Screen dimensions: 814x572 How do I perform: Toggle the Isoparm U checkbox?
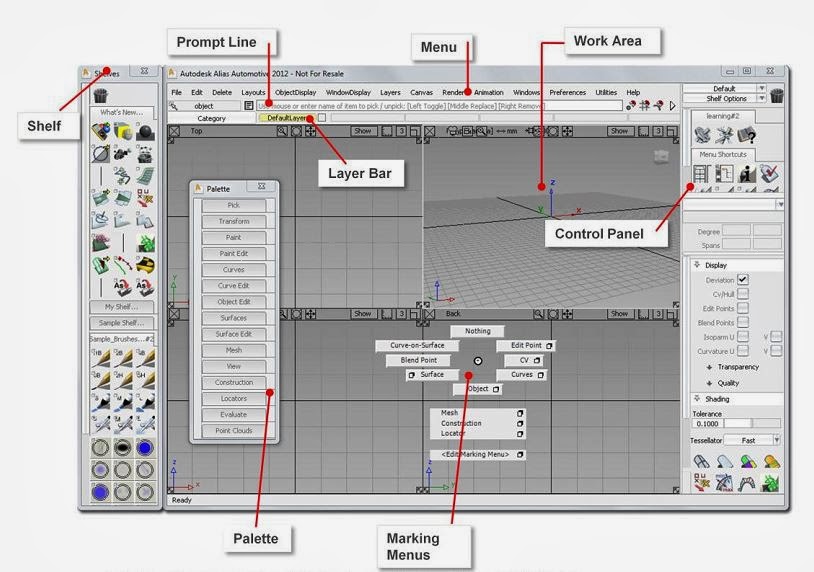coord(743,337)
